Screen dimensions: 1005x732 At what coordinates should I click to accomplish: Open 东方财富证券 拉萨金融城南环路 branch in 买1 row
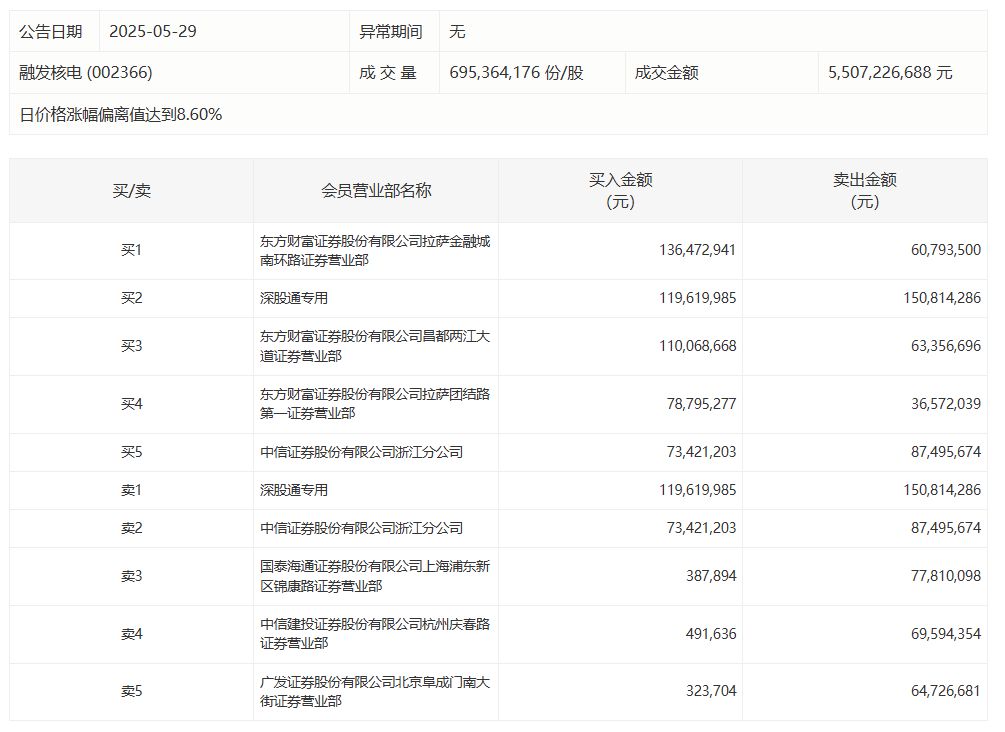[375, 250]
